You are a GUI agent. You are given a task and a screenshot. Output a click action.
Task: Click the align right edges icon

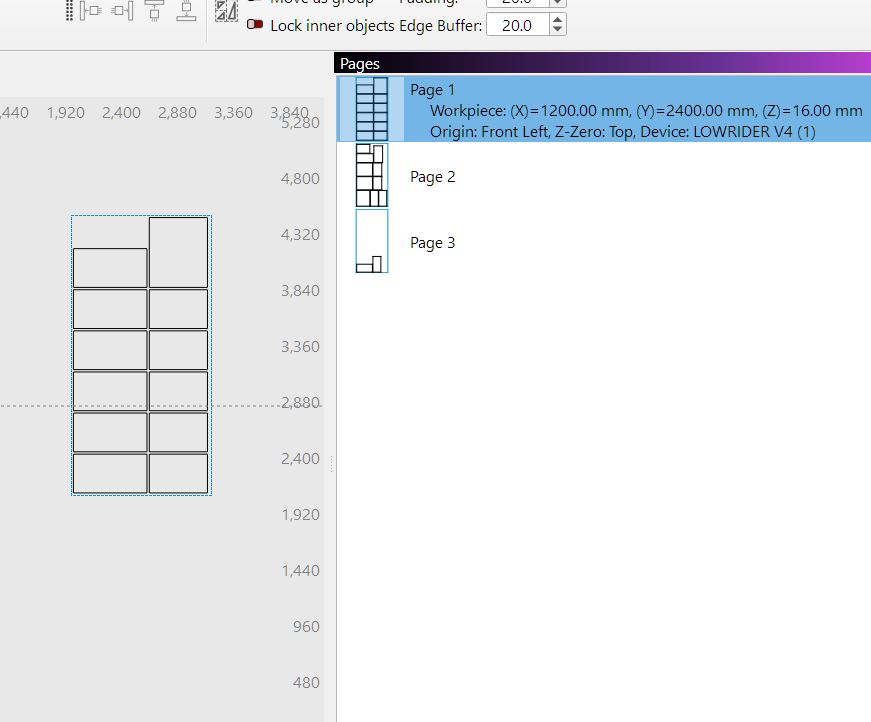click(123, 11)
